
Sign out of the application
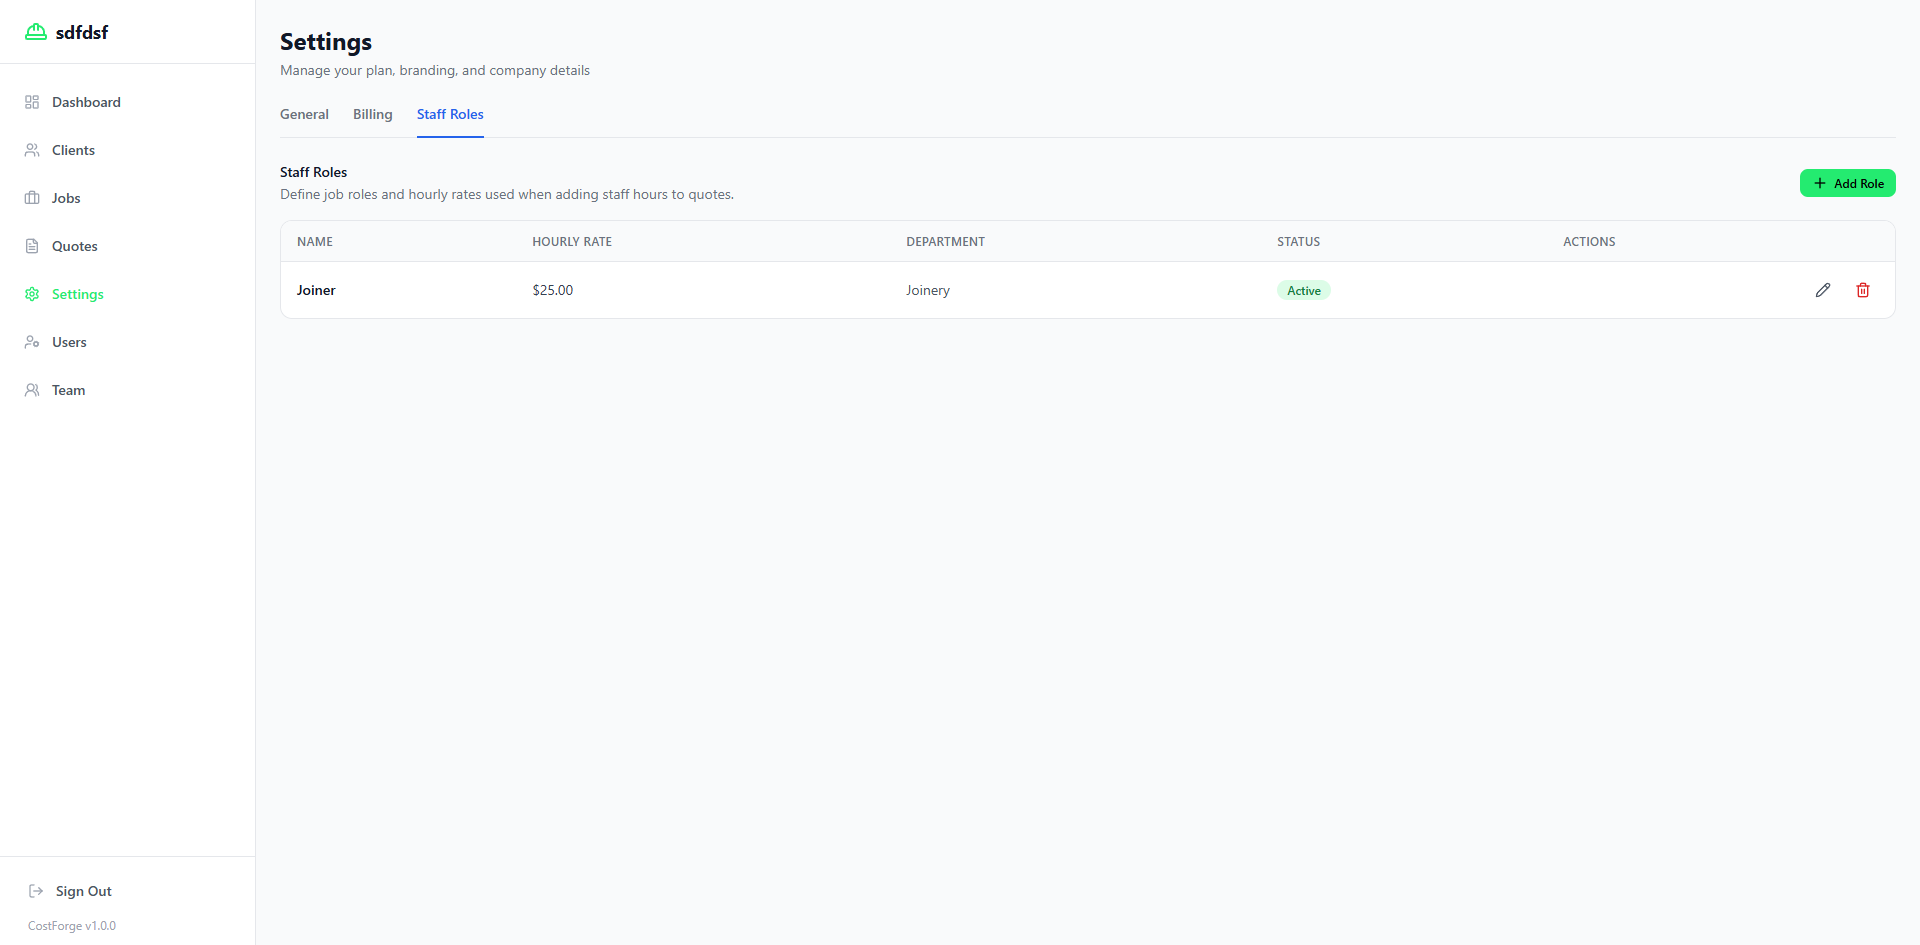pos(83,891)
